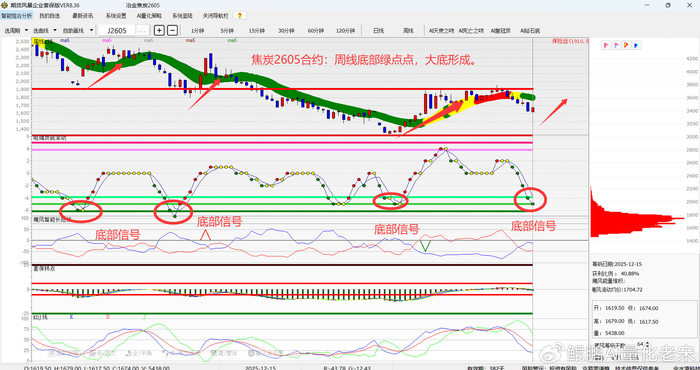Click the AI钻石底 indicator button
Screen dimensions: 700x370
click(529, 31)
